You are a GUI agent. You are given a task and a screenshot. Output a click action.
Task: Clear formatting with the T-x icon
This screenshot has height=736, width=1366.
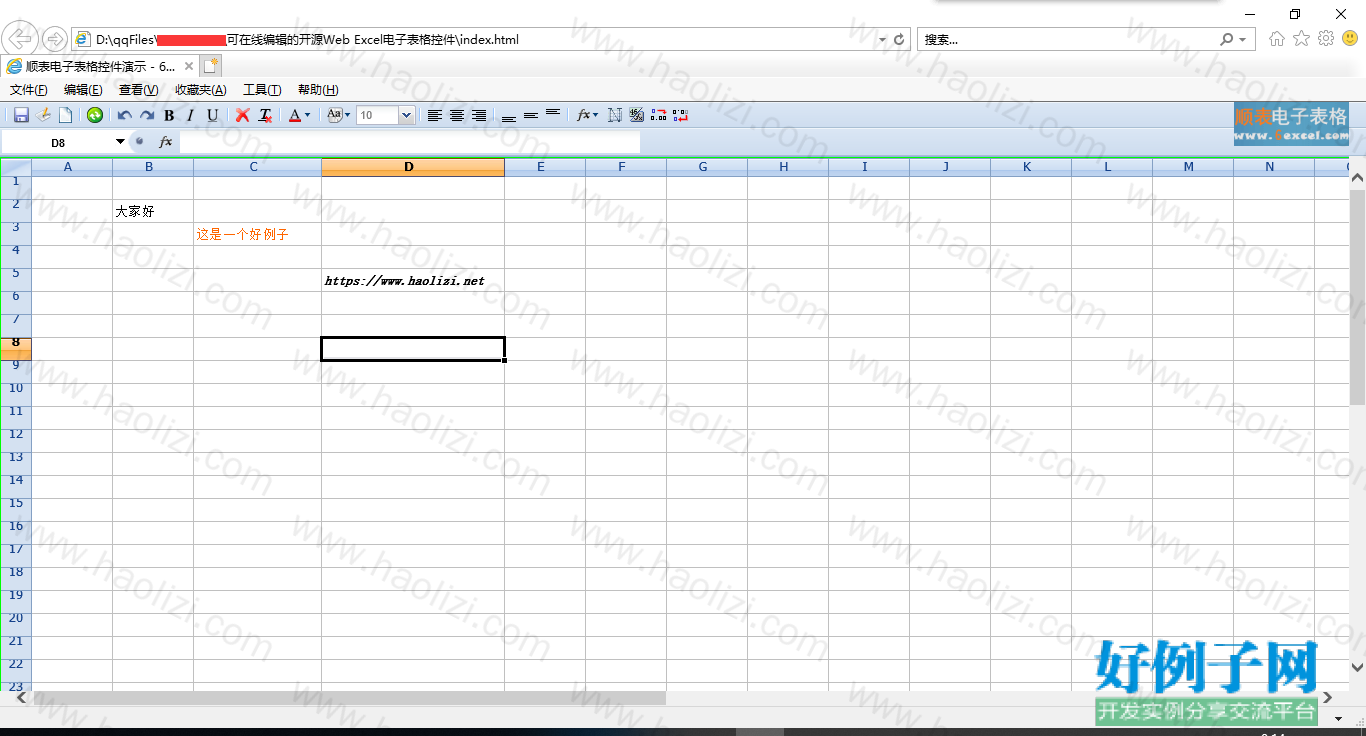coord(265,115)
